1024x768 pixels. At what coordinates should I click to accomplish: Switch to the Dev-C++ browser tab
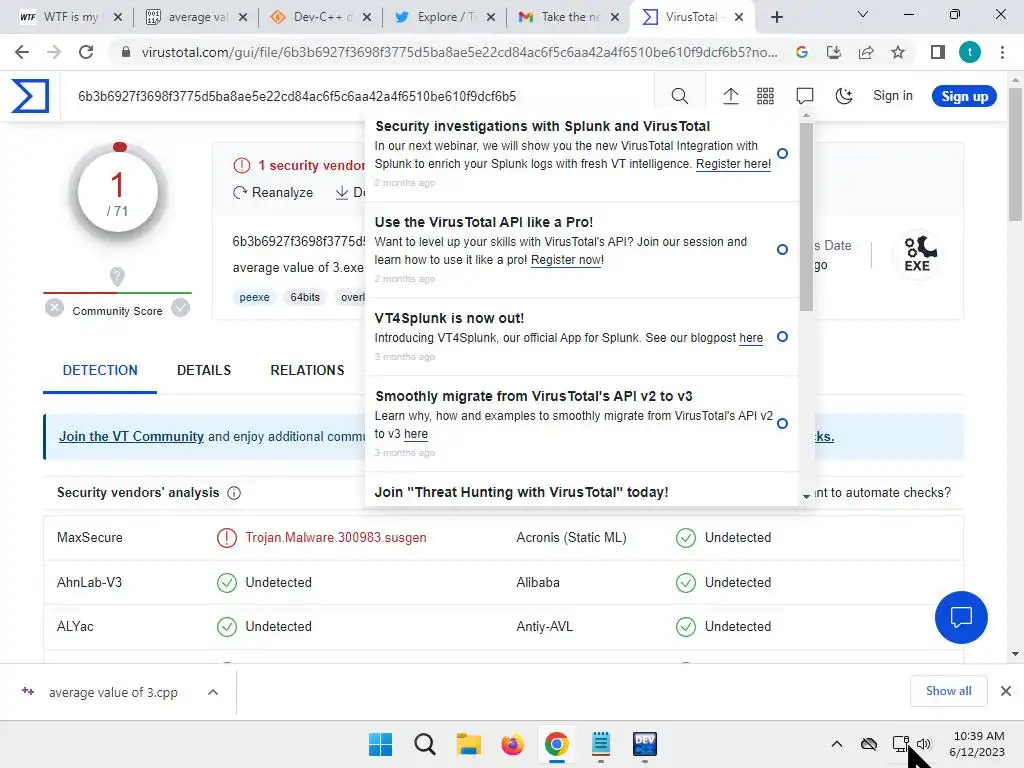[320, 17]
